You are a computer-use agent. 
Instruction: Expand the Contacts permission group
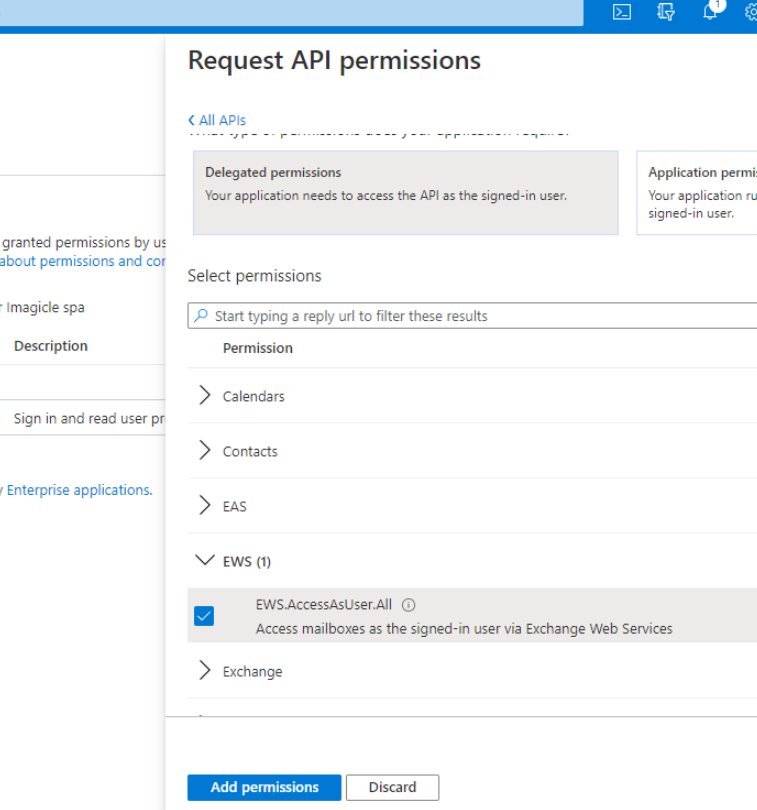[x=205, y=451]
